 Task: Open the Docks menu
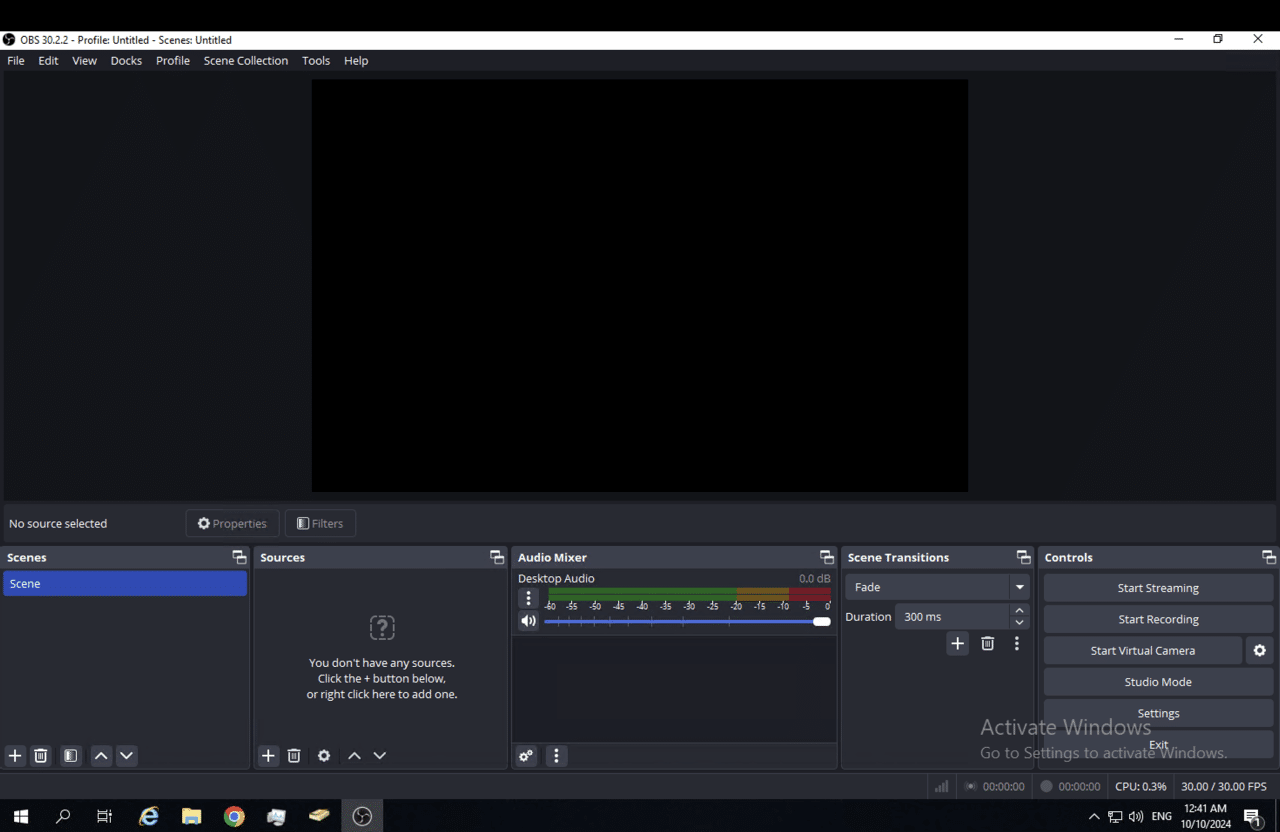(x=126, y=60)
